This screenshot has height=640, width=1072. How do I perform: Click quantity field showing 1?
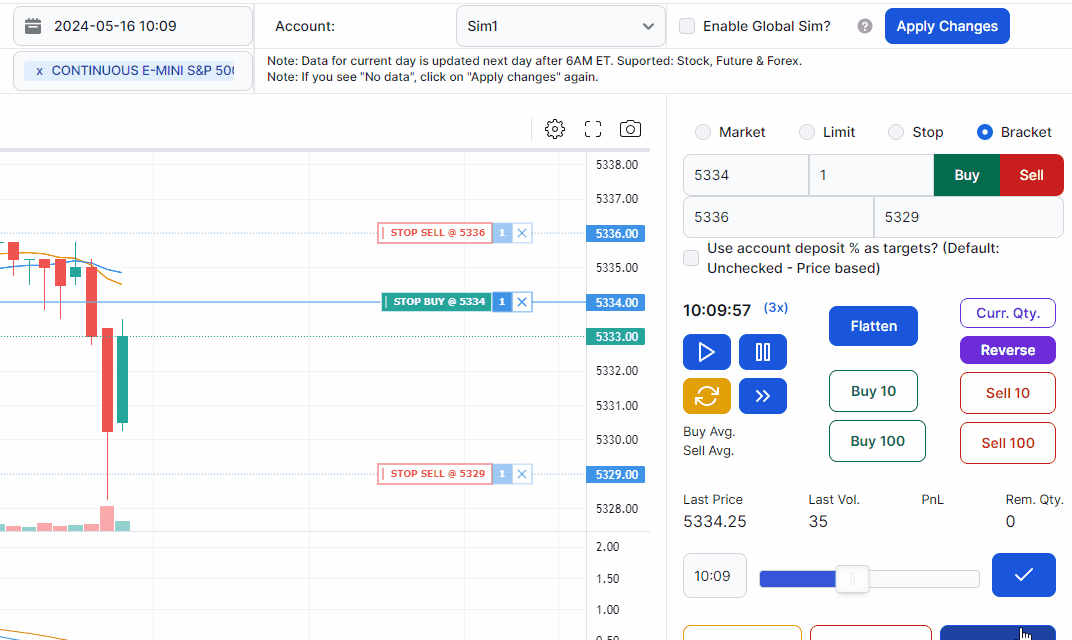[872, 175]
